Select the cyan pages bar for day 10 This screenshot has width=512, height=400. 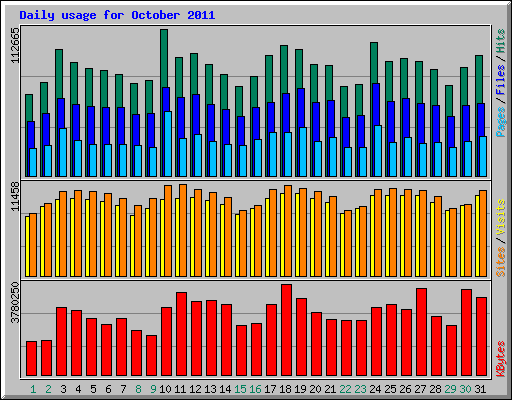coord(168,144)
